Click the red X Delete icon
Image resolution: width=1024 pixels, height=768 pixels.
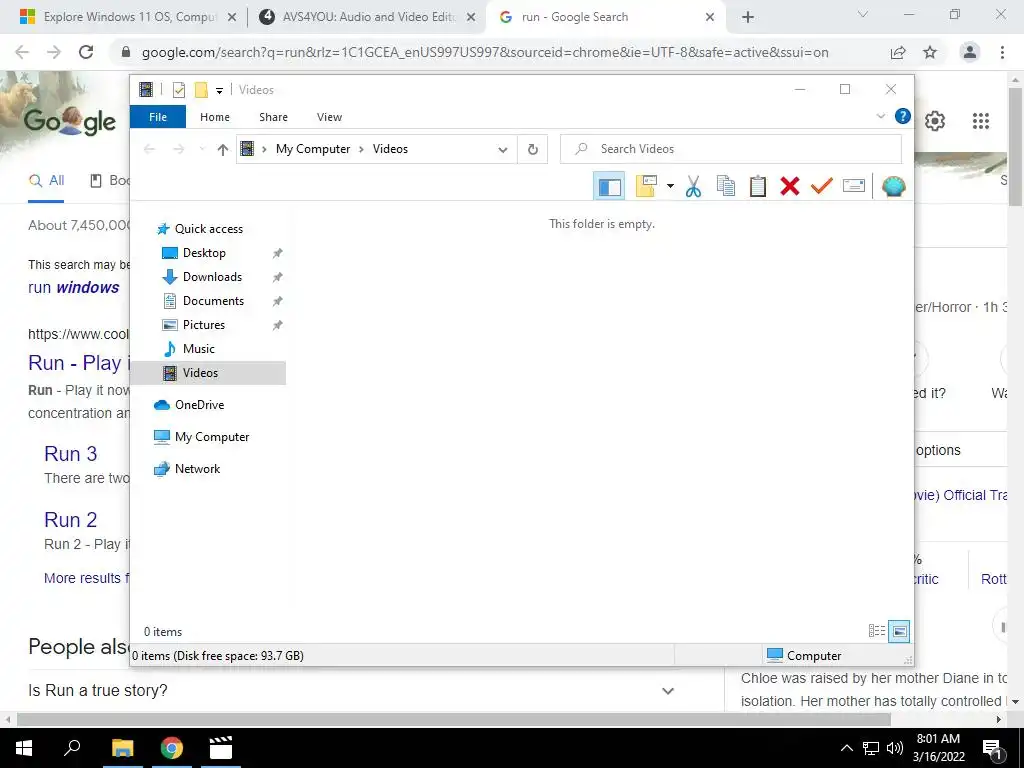(790, 187)
